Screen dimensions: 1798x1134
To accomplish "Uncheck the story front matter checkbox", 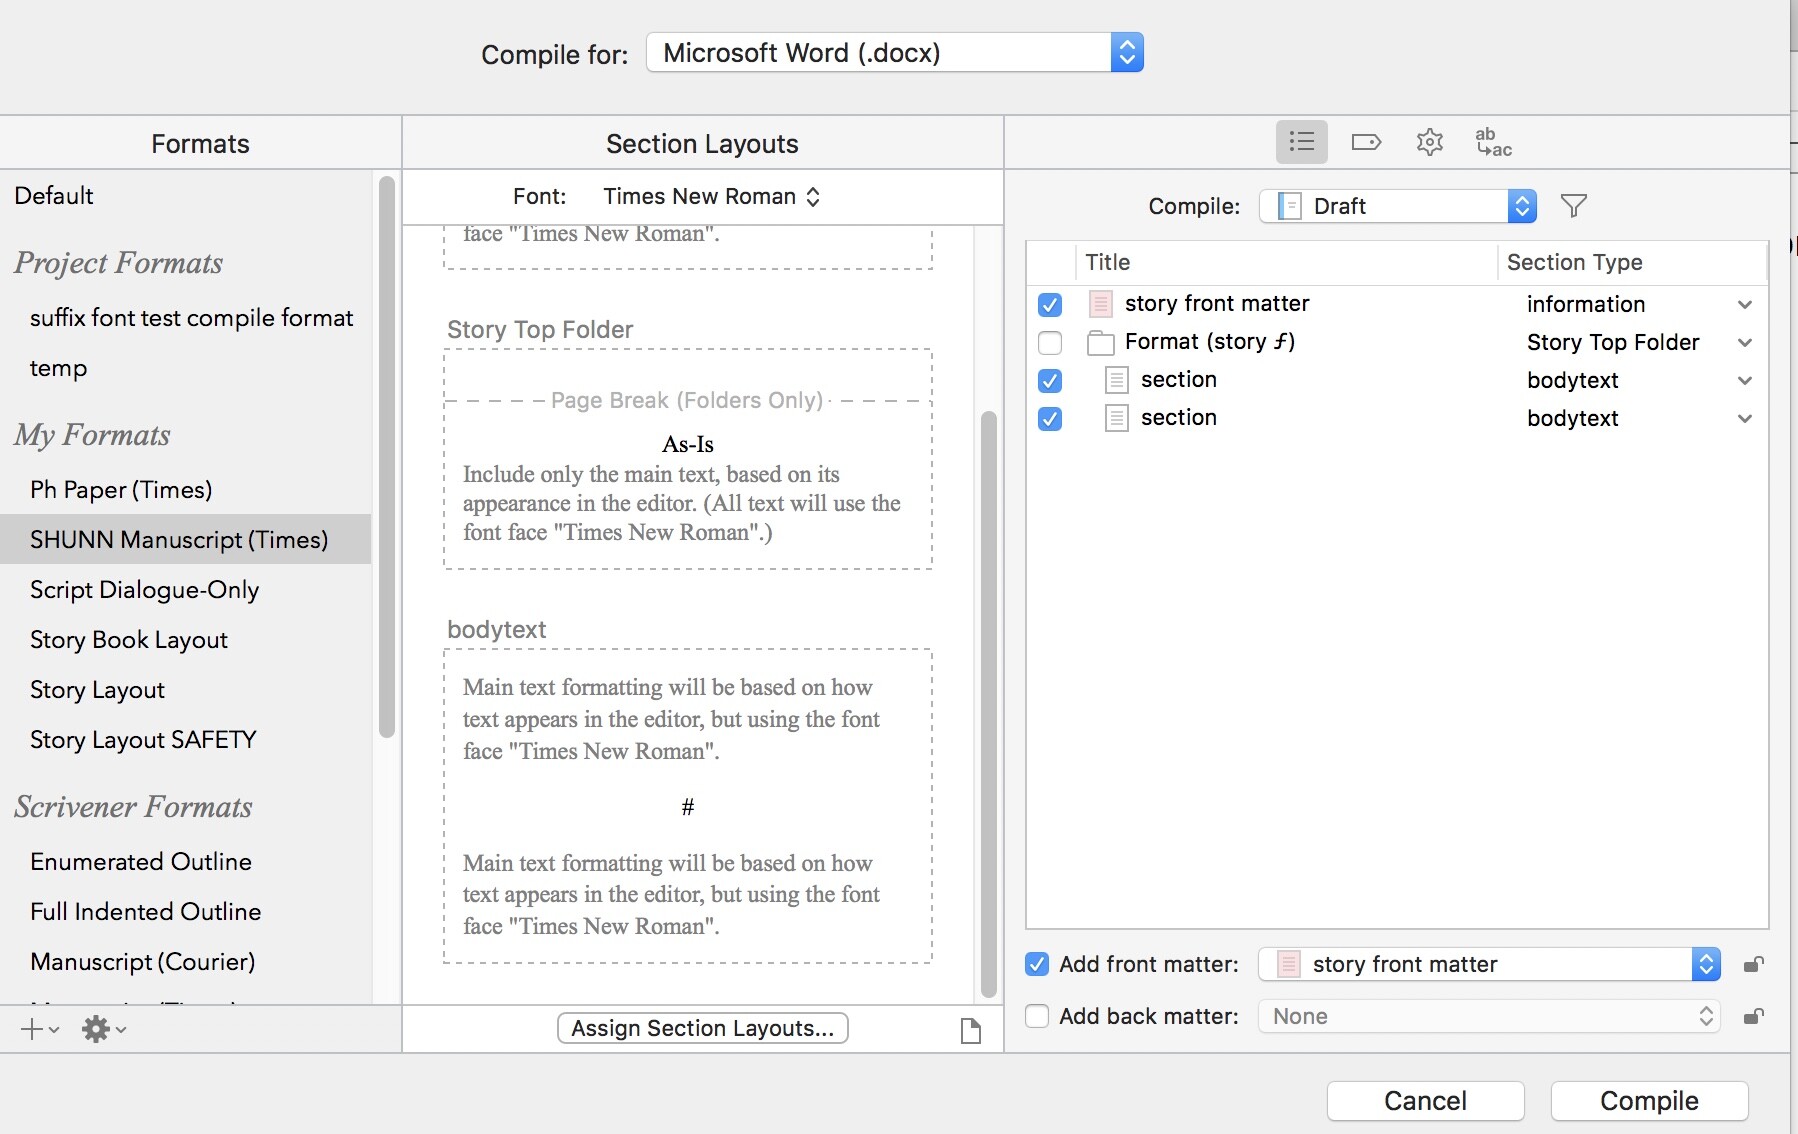I will [x=1050, y=304].
